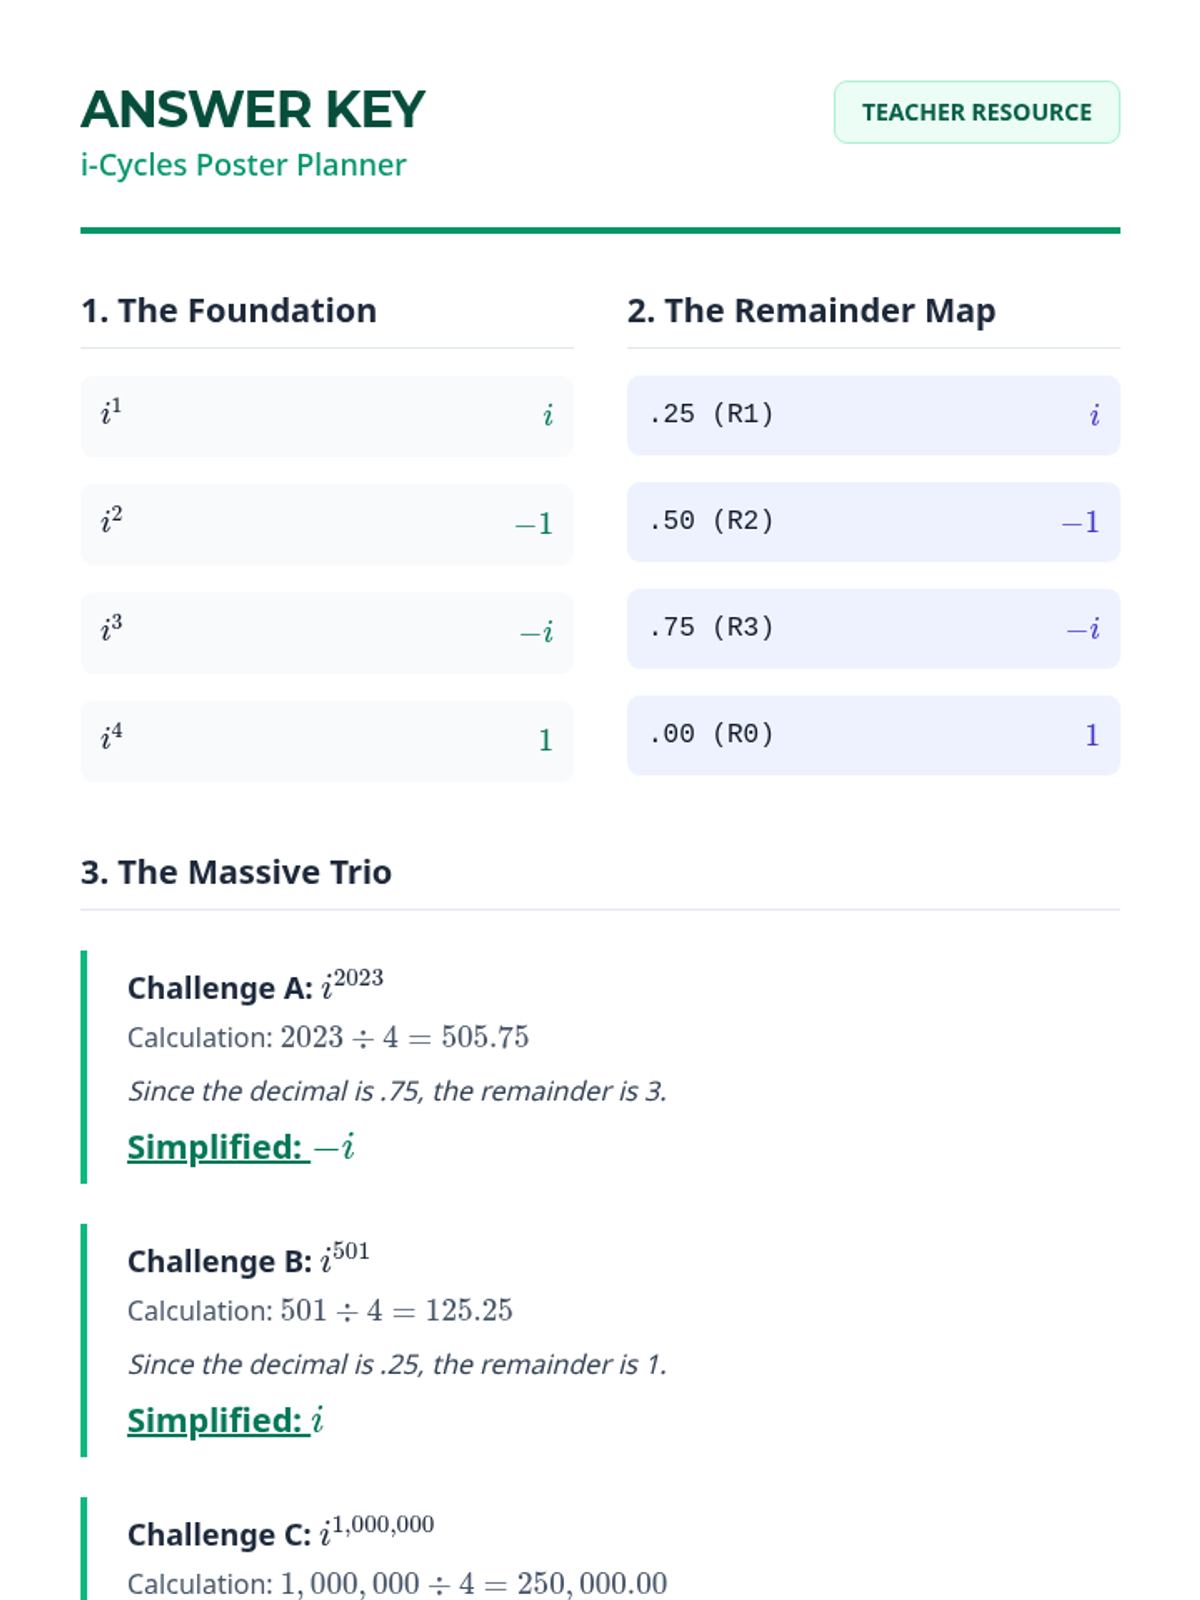Click the Challenge C heading
The width and height of the screenshot is (1200, 1600).
pyautogui.click(x=280, y=1533)
